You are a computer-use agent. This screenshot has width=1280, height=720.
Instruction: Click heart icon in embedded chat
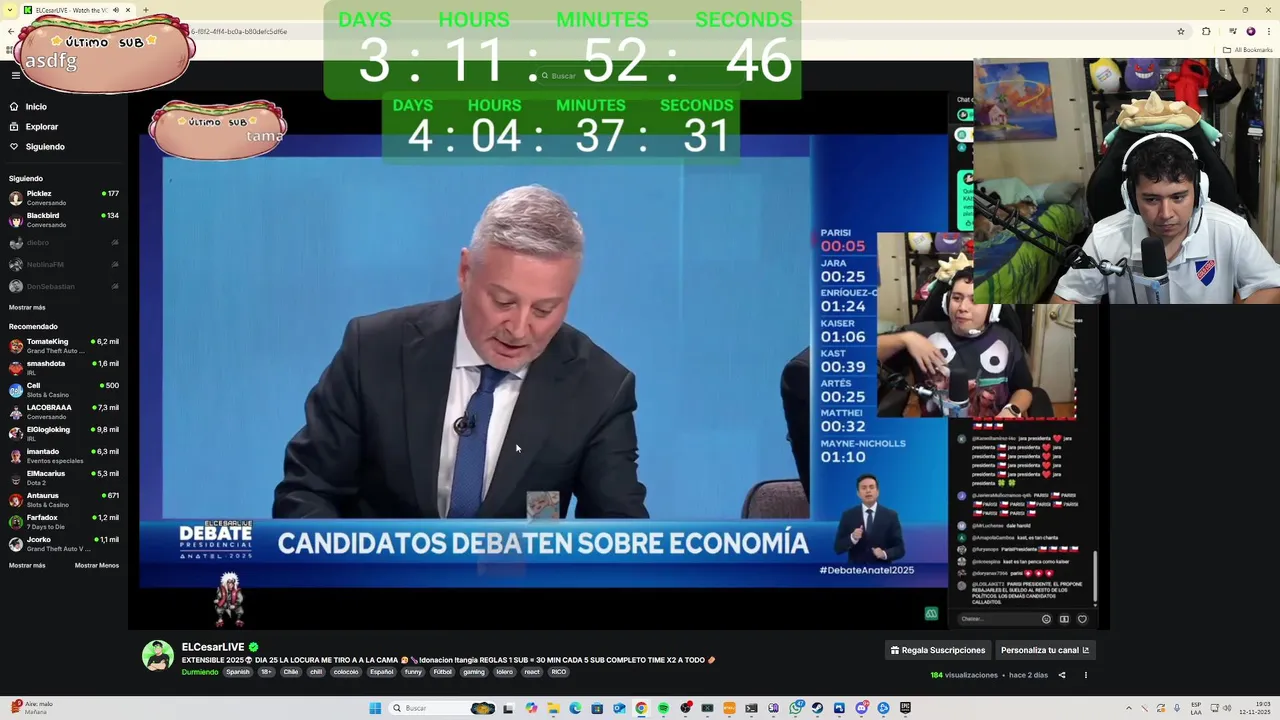(1082, 619)
